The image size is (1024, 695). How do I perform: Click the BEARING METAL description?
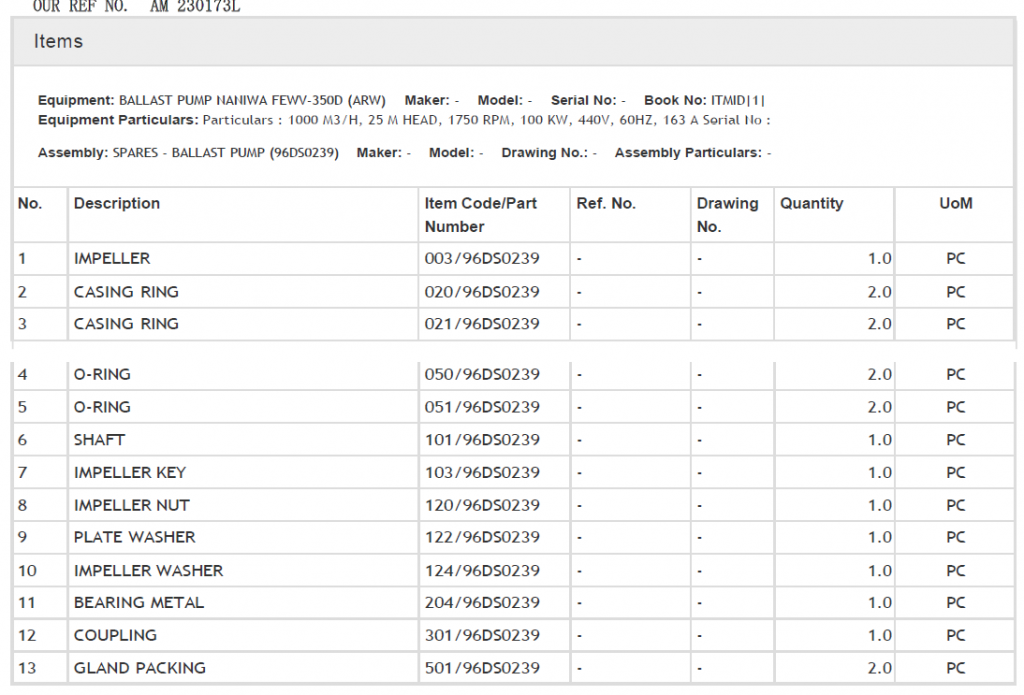coord(138,602)
